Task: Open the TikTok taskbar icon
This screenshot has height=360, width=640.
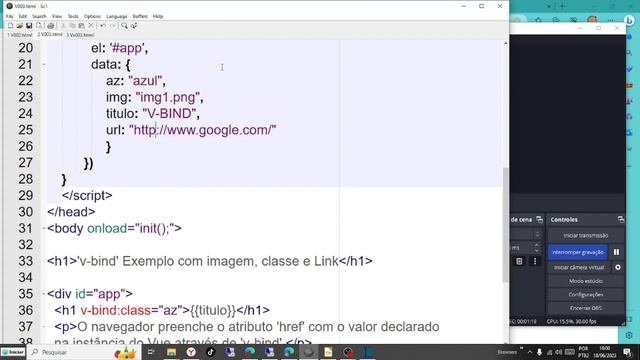Action: (x=211, y=352)
